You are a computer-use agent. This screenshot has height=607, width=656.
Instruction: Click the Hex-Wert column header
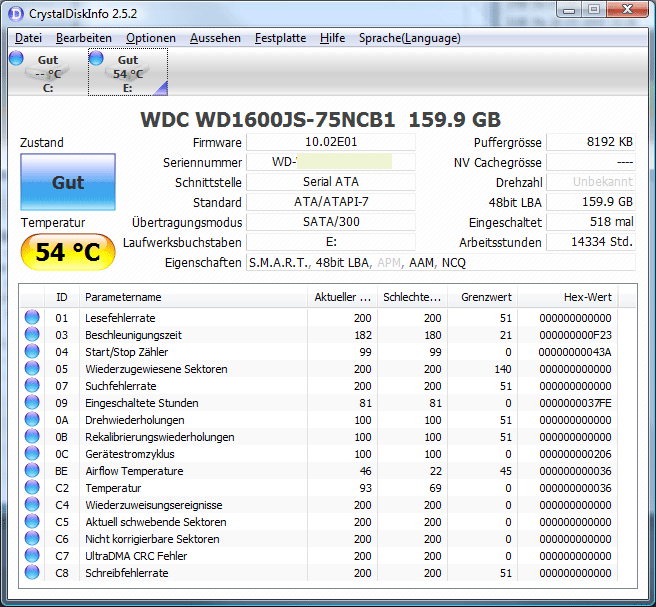click(x=568, y=297)
